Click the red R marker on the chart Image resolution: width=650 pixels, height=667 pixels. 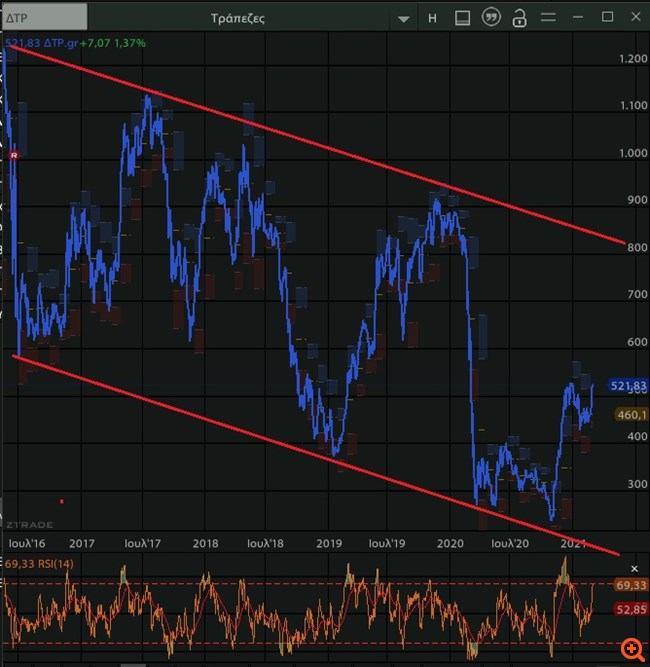point(14,156)
